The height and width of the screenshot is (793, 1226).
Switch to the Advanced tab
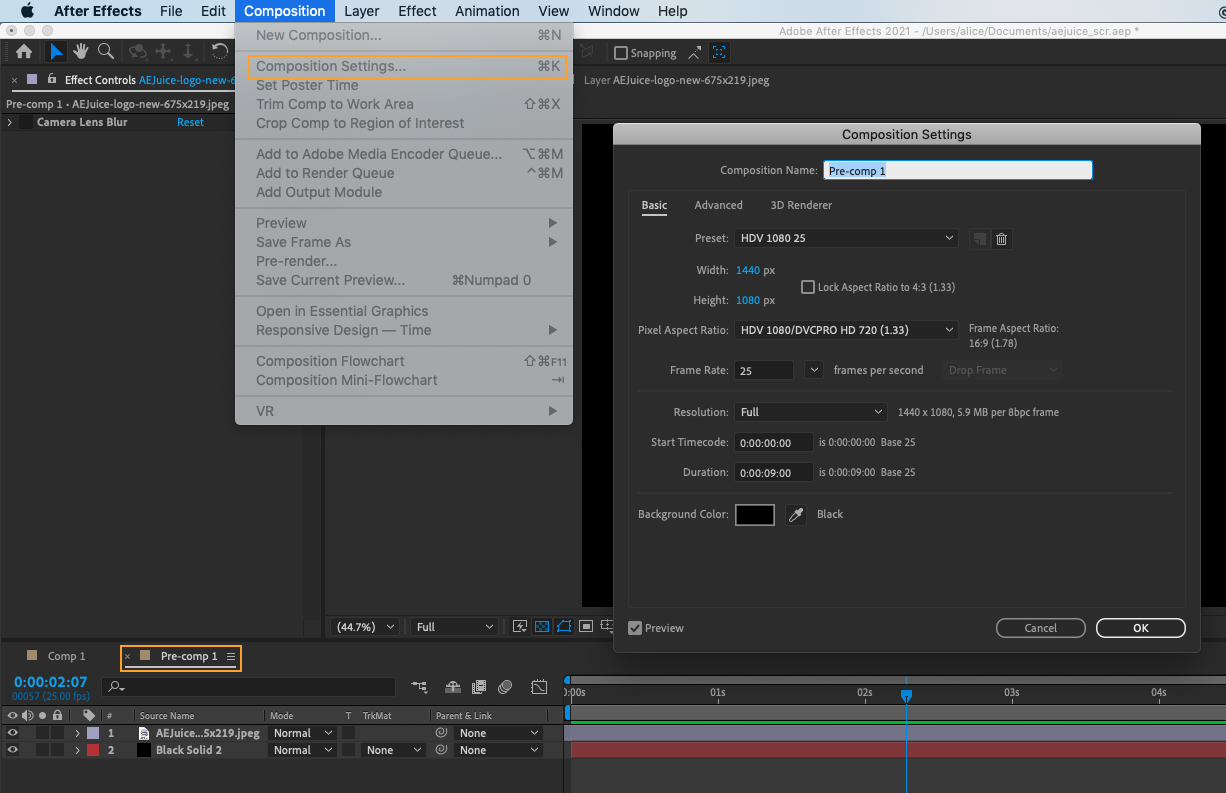coord(718,205)
